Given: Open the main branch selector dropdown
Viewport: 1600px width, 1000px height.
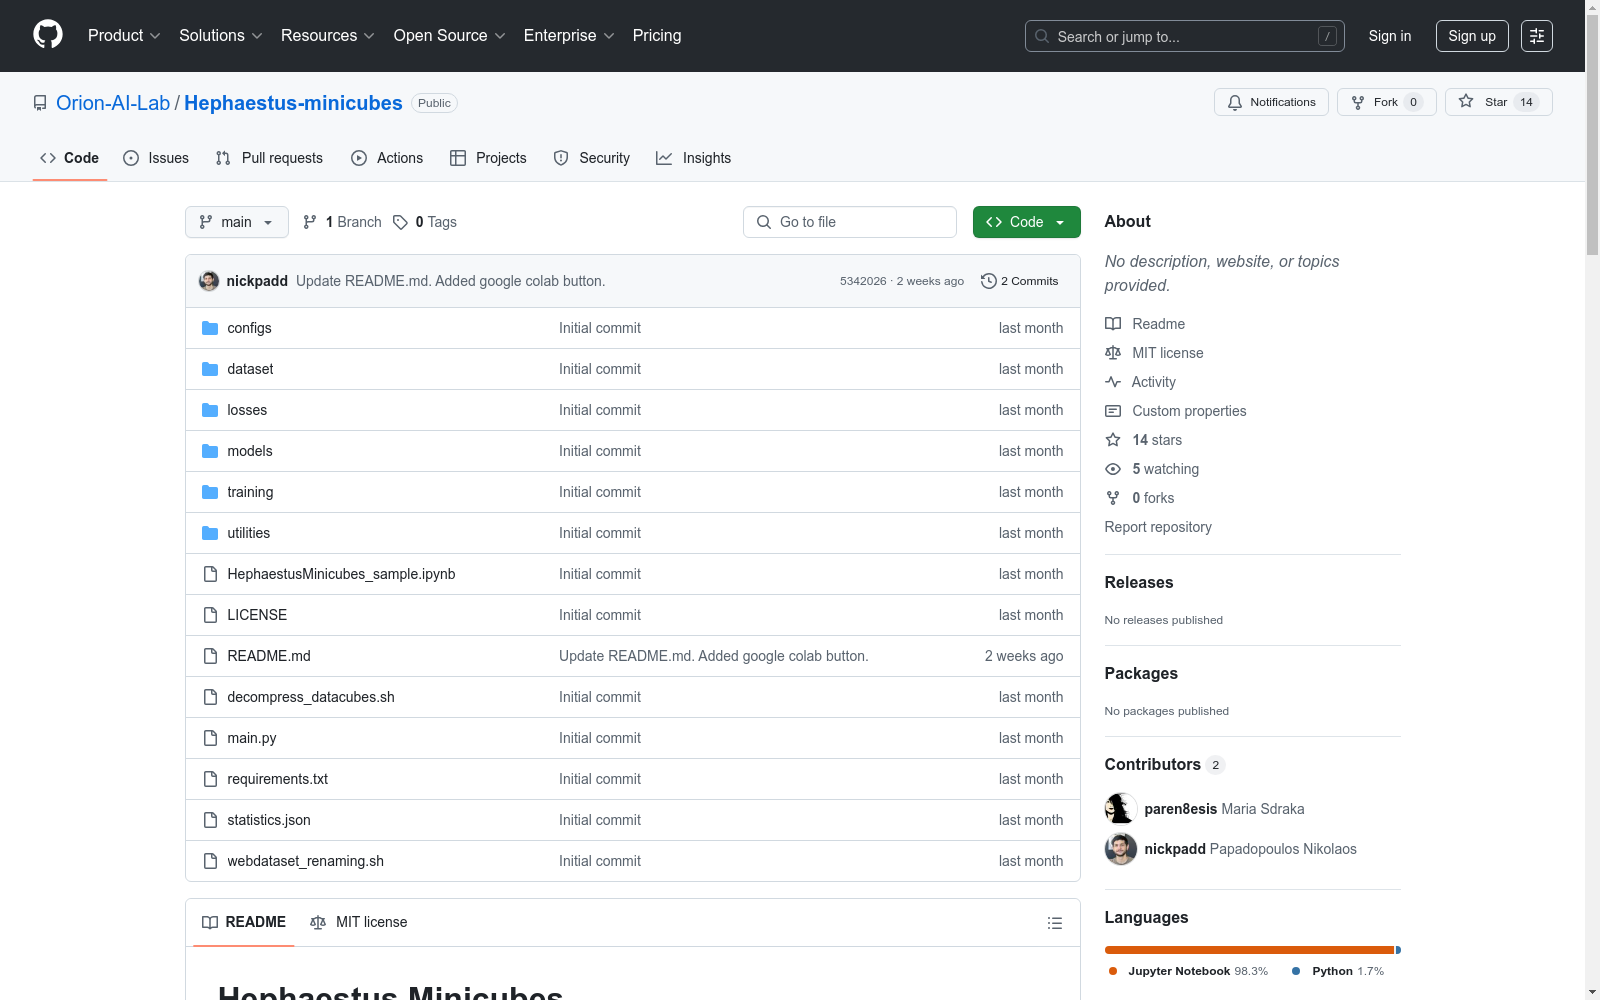Looking at the screenshot, I should [237, 222].
